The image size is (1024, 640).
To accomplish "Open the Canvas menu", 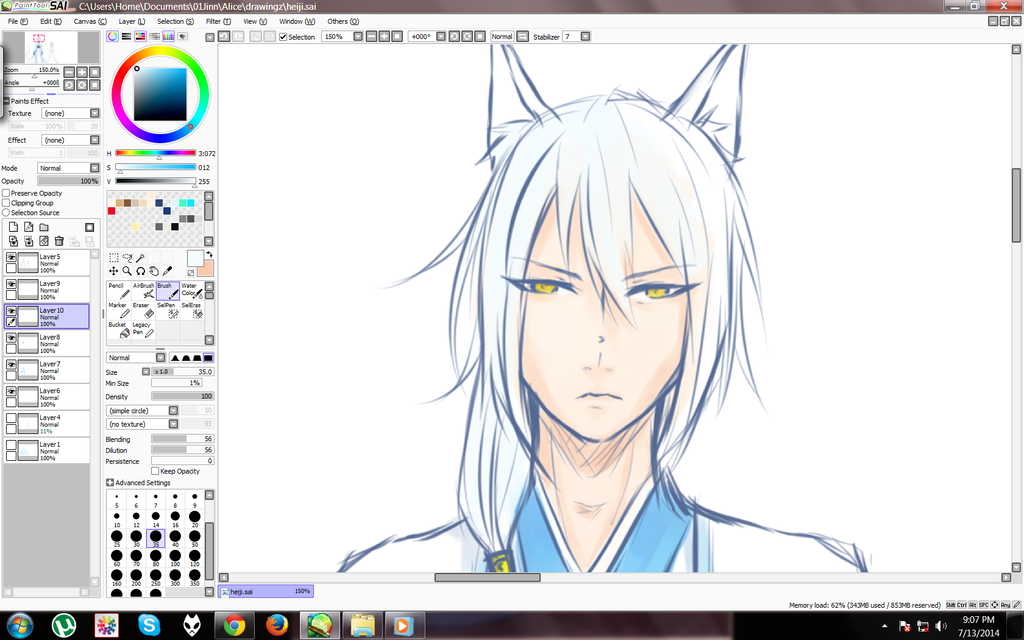I will click(89, 22).
